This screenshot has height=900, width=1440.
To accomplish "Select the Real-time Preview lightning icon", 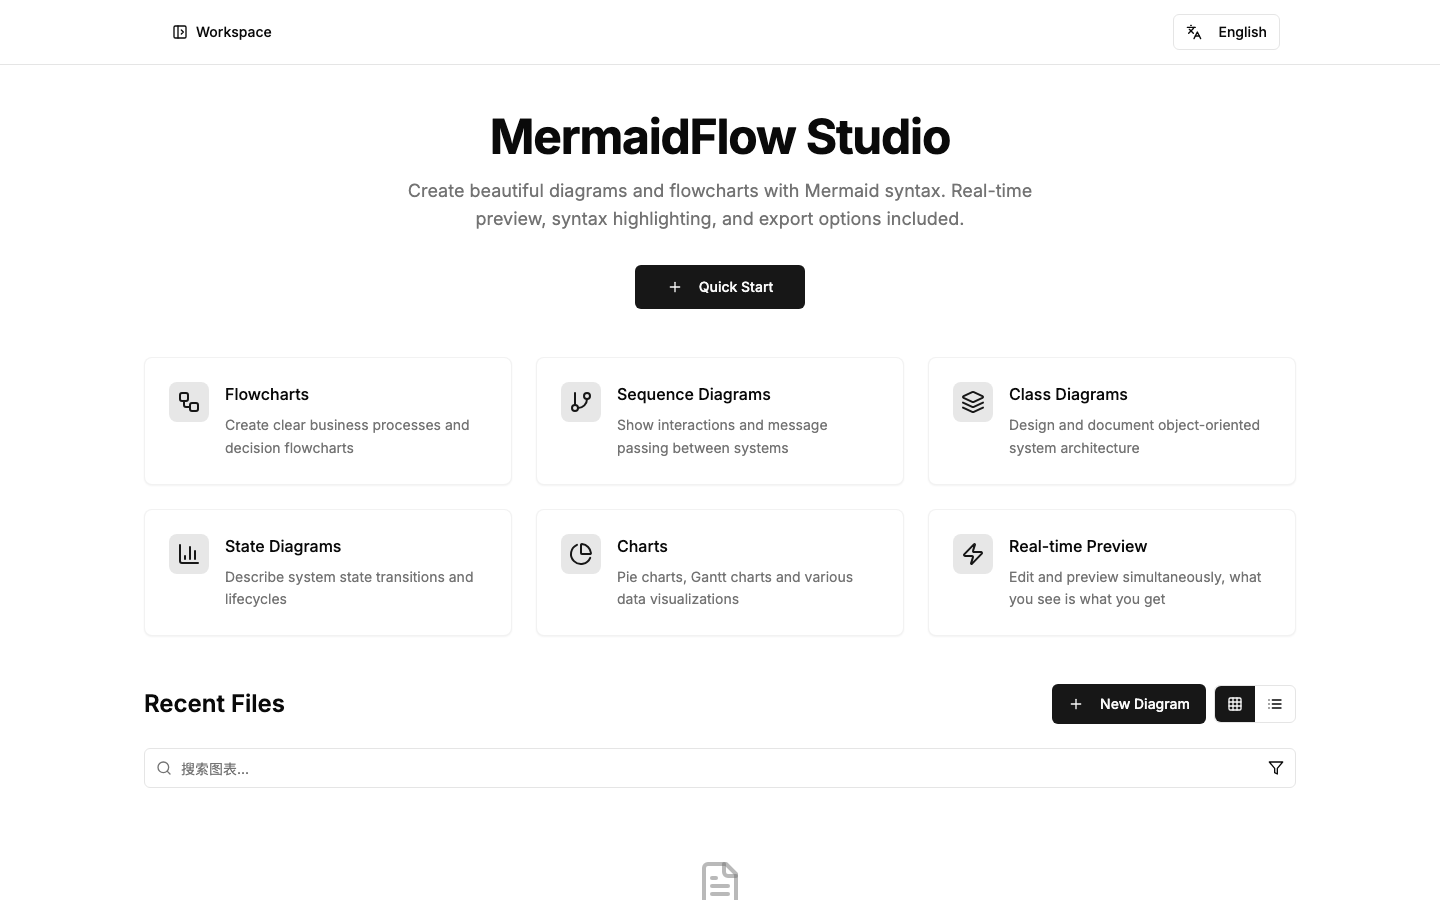I will pyautogui.click(x=973, y=554).
